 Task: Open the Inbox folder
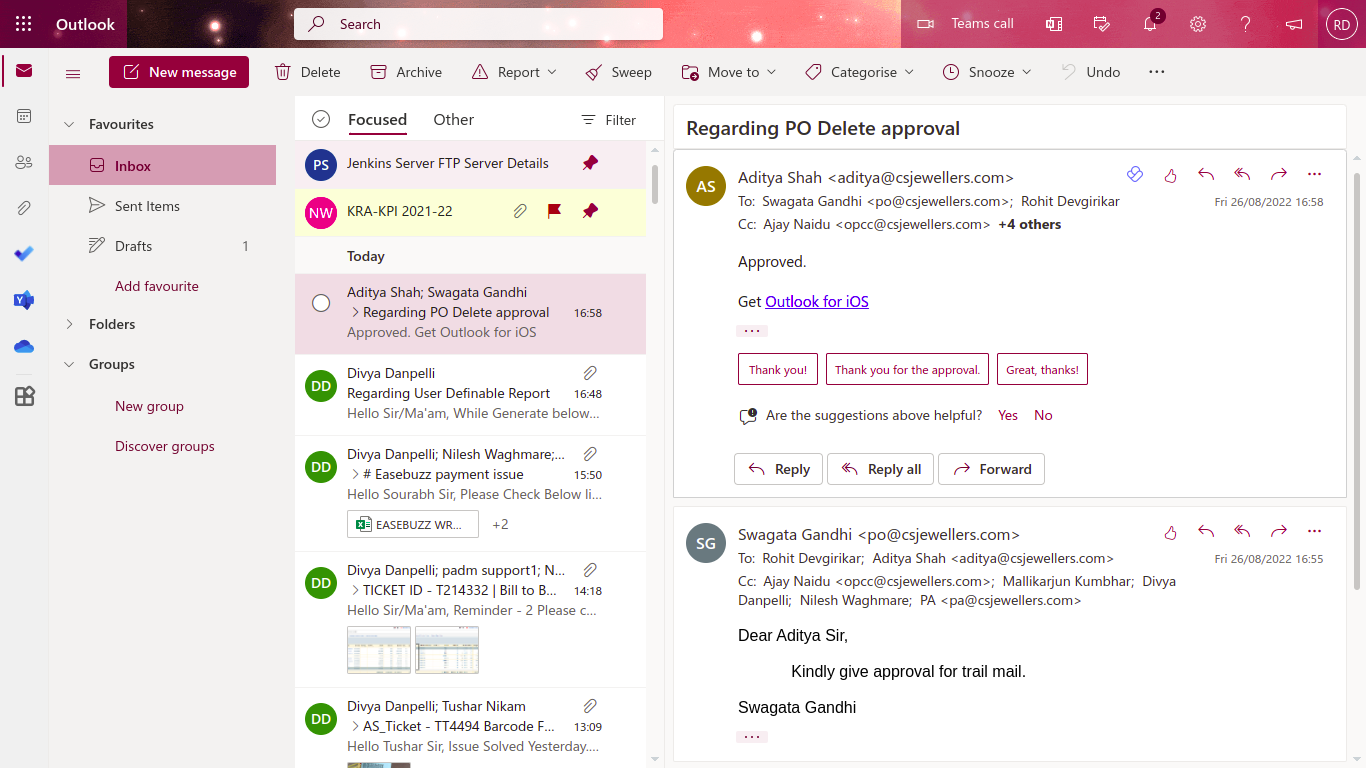pos(162,166)
